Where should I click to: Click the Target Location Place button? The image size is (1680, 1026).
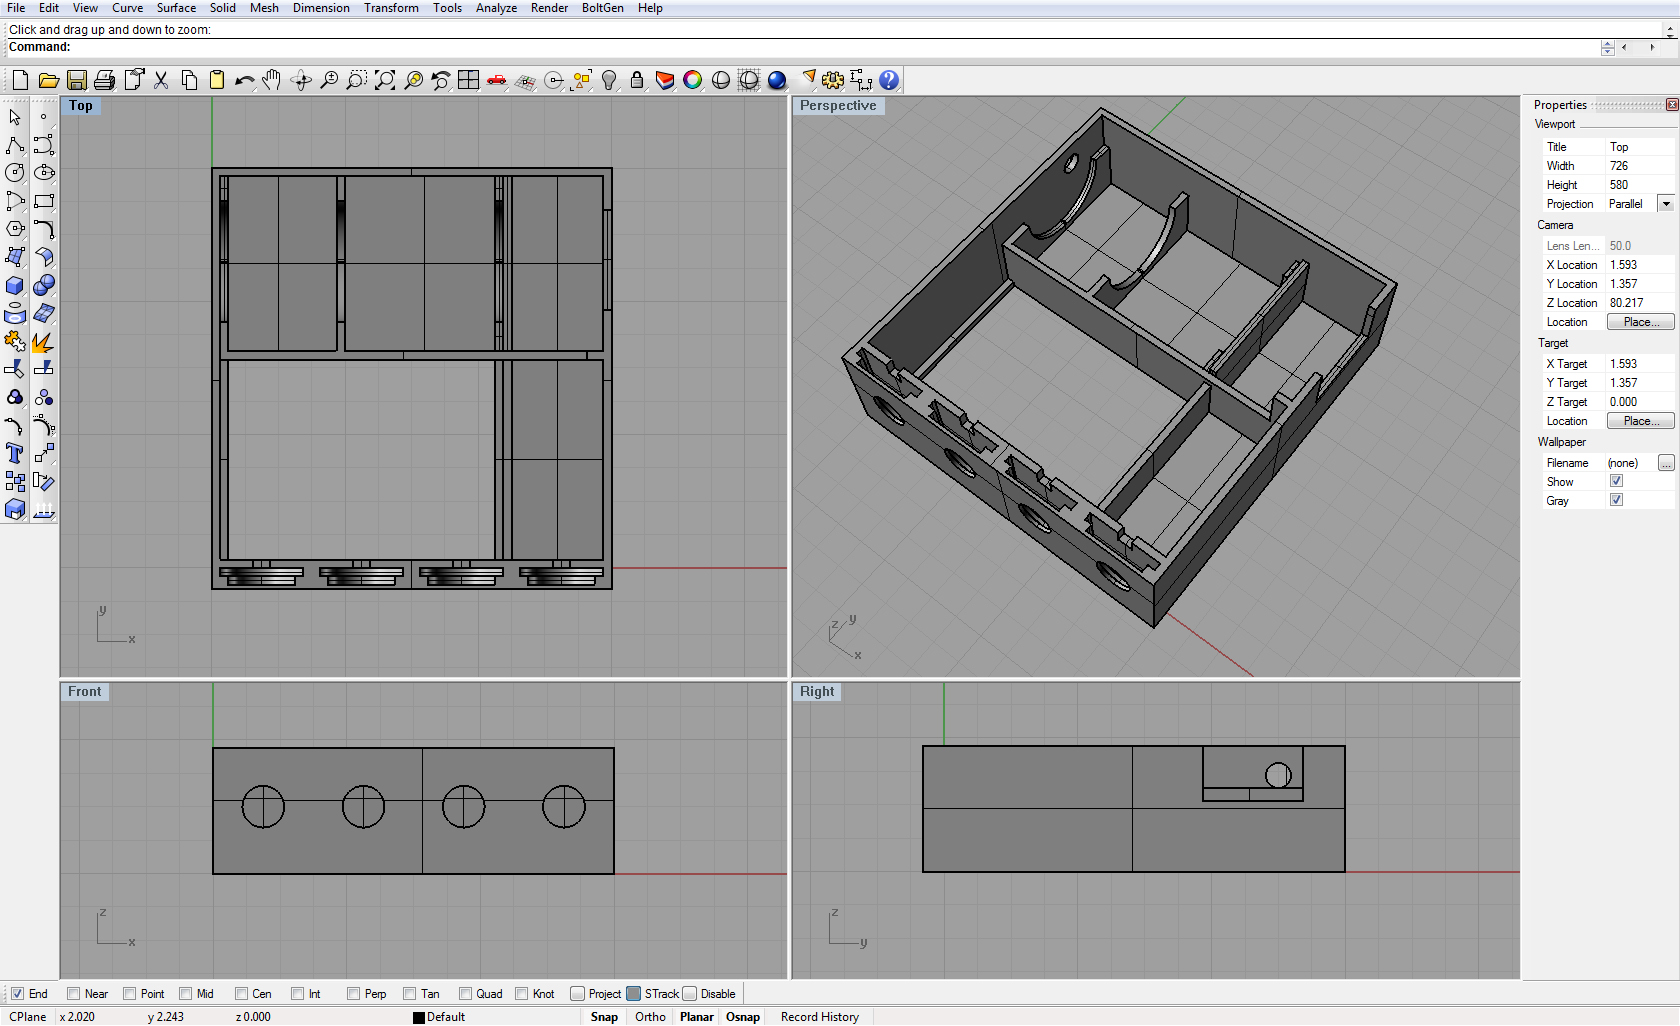pyautogui.click(x=1640, y=421)
